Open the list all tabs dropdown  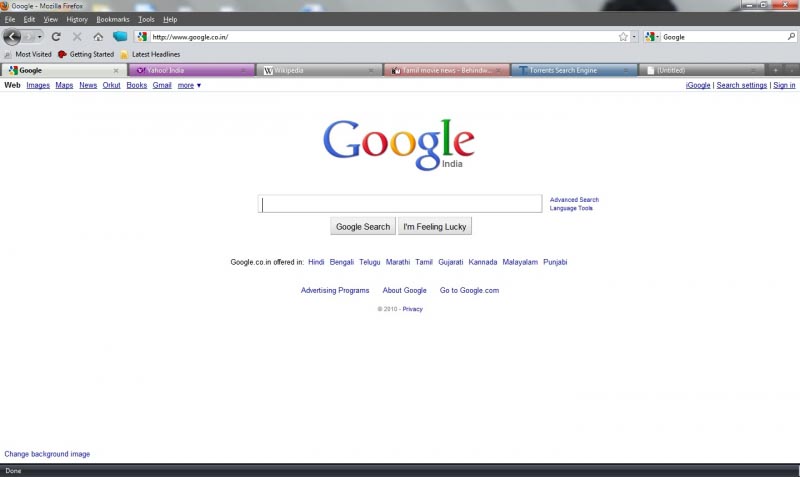coord(791,70)
